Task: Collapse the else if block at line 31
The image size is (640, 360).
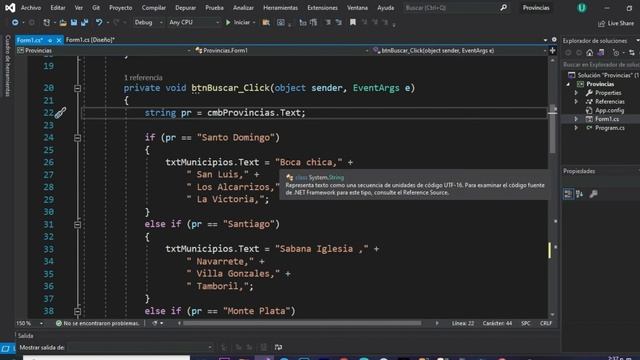Action: coord(78,224)
